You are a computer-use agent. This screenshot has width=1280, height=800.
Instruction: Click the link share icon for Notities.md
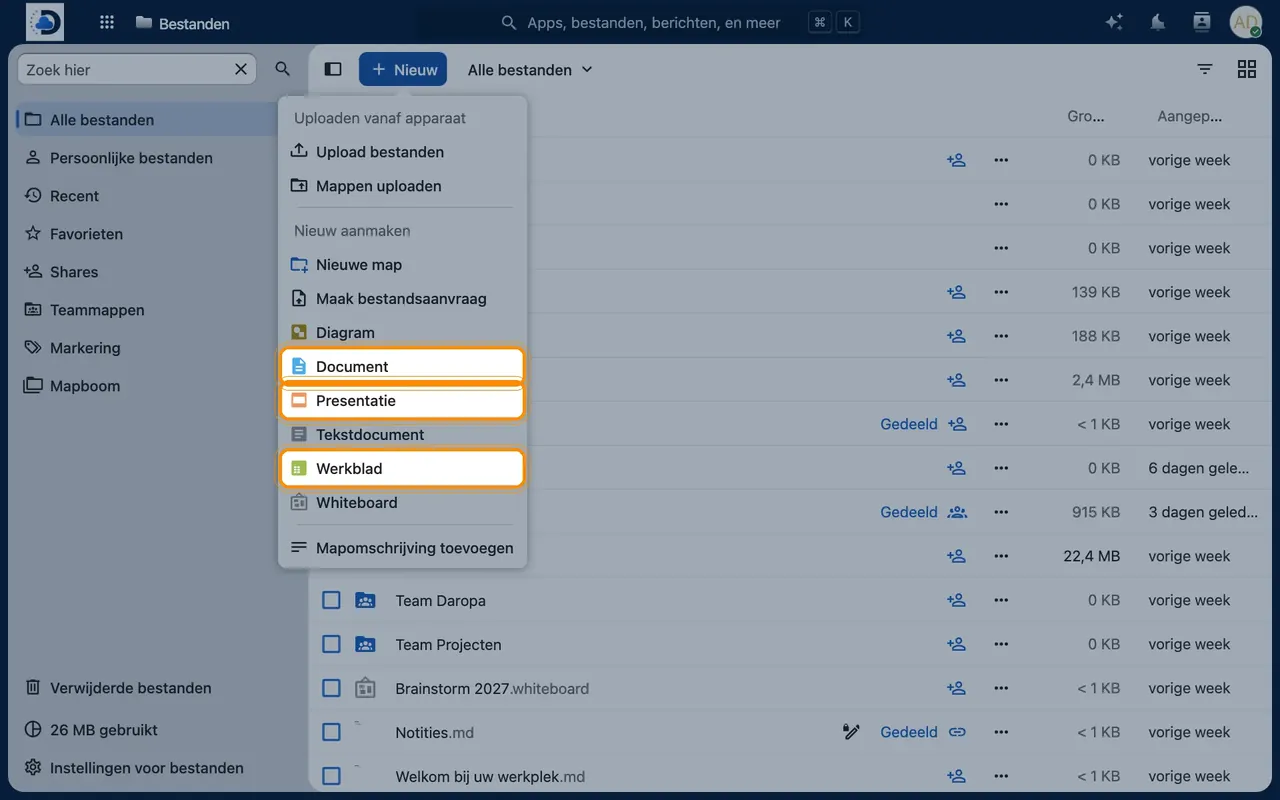click(x=957, y=732)
